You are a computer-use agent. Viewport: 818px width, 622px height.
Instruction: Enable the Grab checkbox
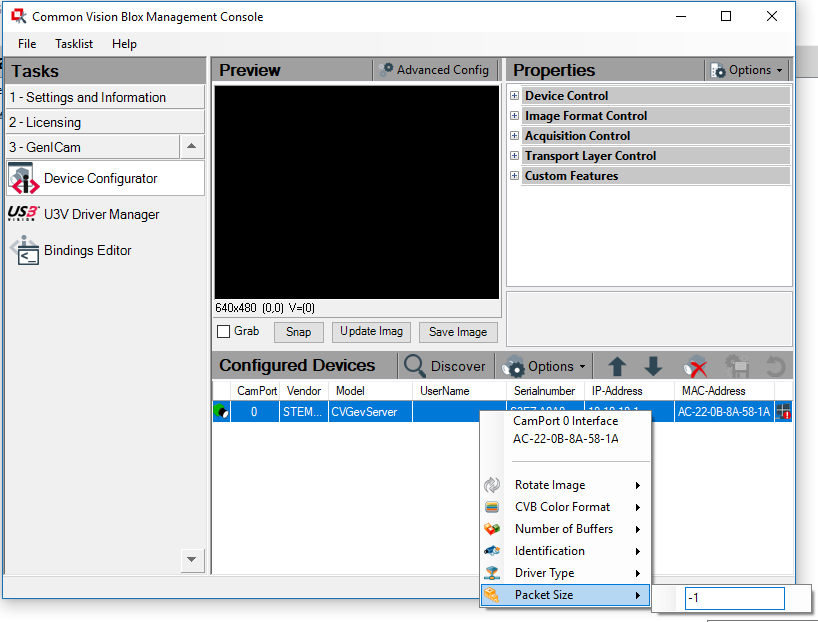223,331
